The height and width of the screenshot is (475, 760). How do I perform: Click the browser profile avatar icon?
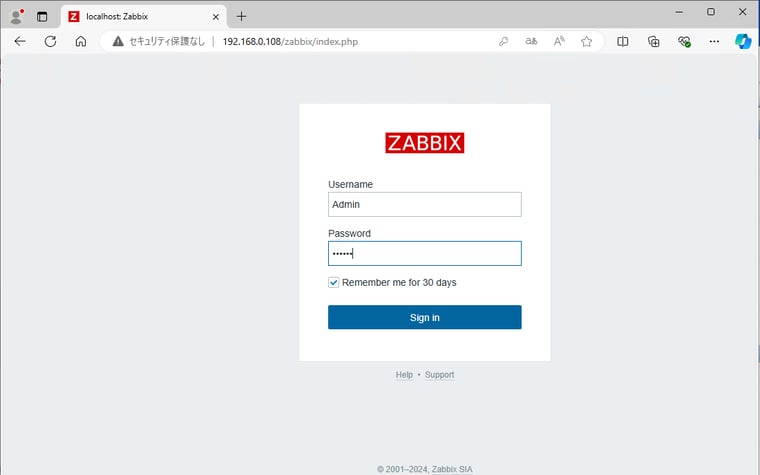click(x=17, y=16)
